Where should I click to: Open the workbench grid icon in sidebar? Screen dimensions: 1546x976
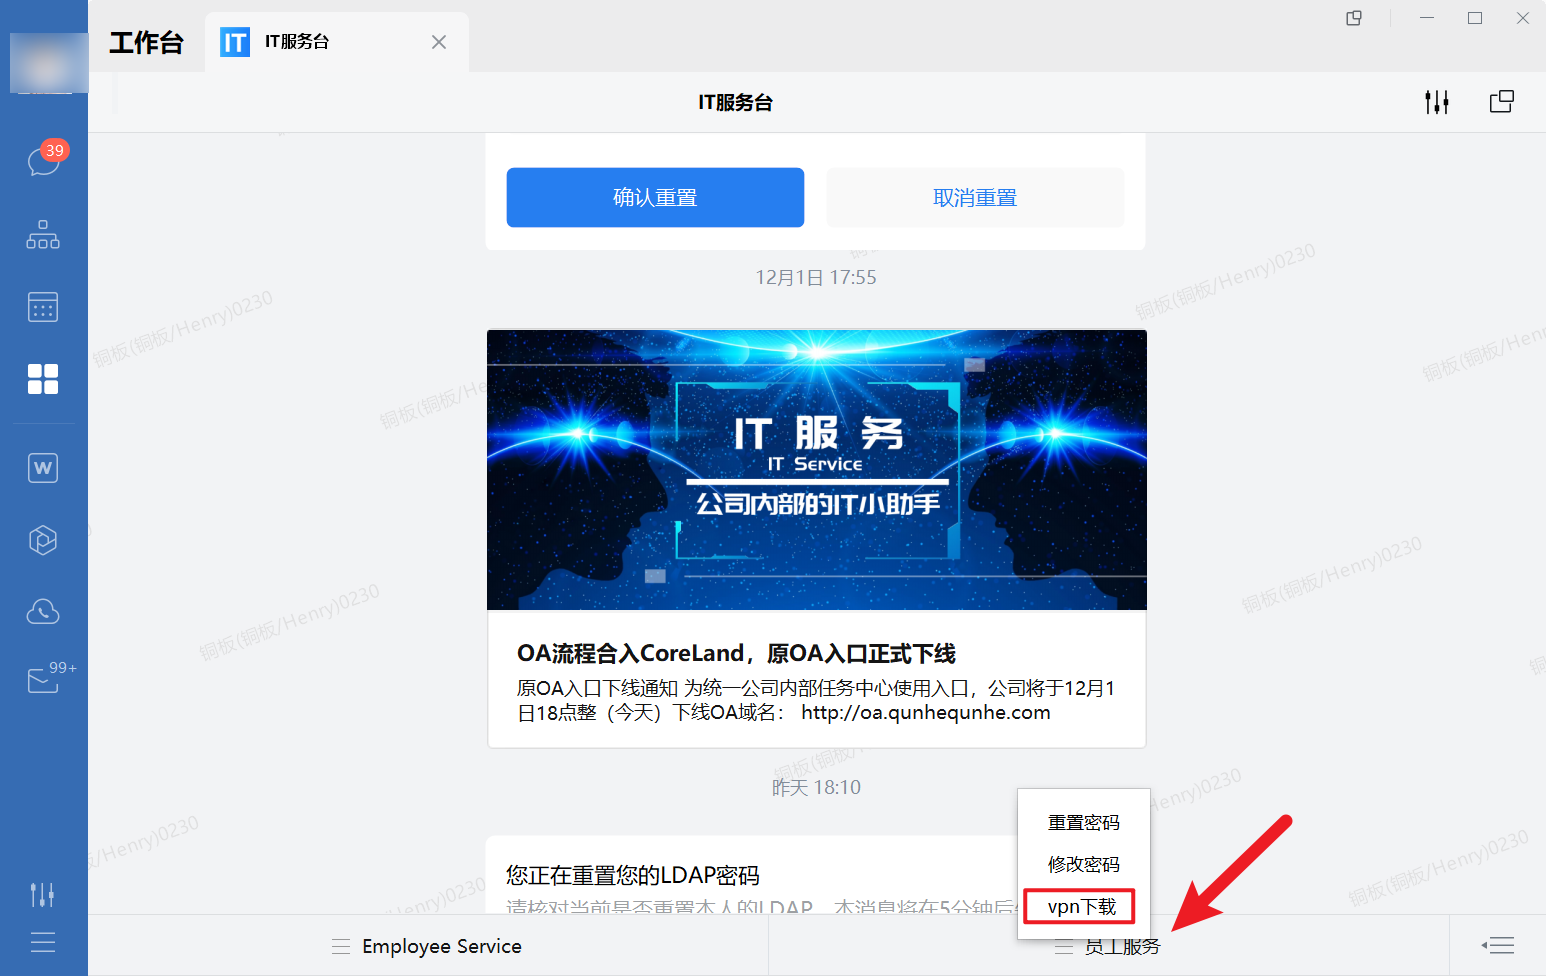coord(43,379)
